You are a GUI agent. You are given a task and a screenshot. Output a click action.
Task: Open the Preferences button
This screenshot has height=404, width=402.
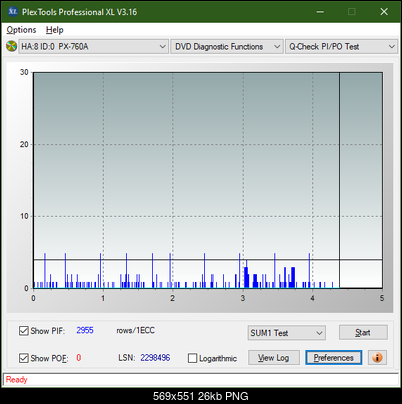pos(334,358)
